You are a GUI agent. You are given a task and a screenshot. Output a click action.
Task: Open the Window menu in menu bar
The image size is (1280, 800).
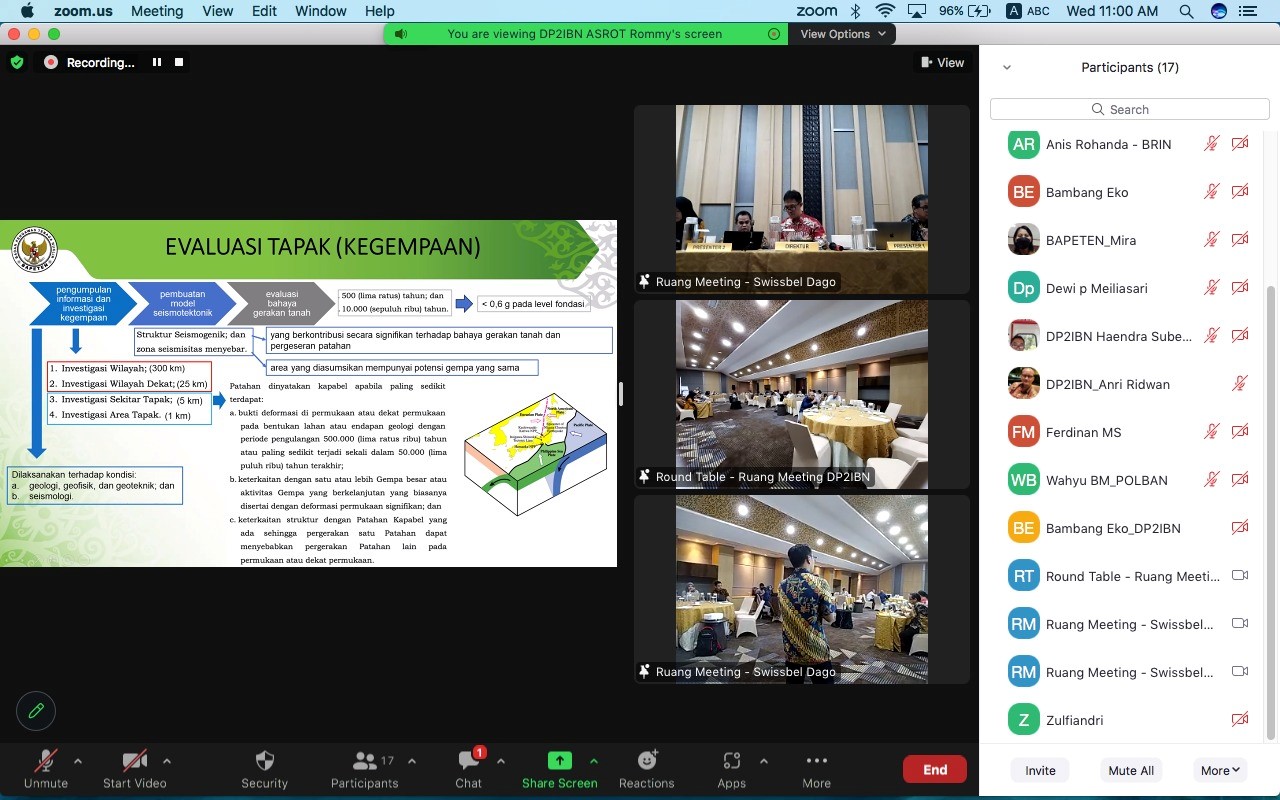point(322,11)
